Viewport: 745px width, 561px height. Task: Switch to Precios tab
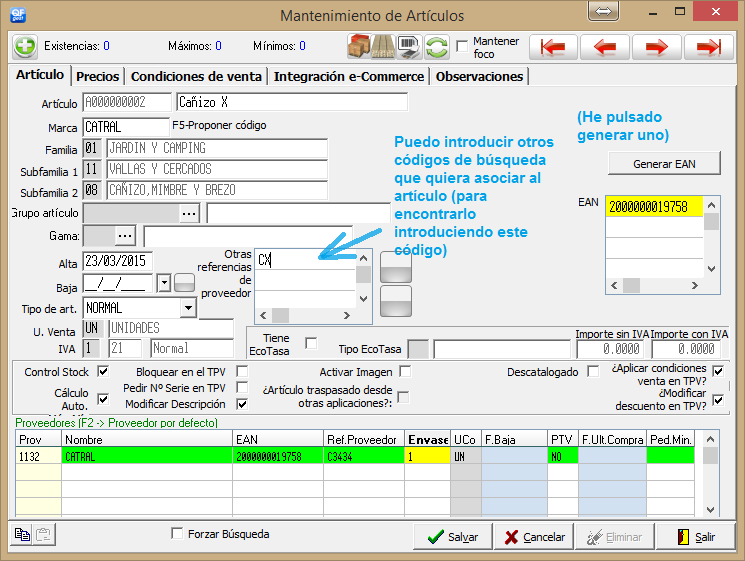tap(97, 76)
